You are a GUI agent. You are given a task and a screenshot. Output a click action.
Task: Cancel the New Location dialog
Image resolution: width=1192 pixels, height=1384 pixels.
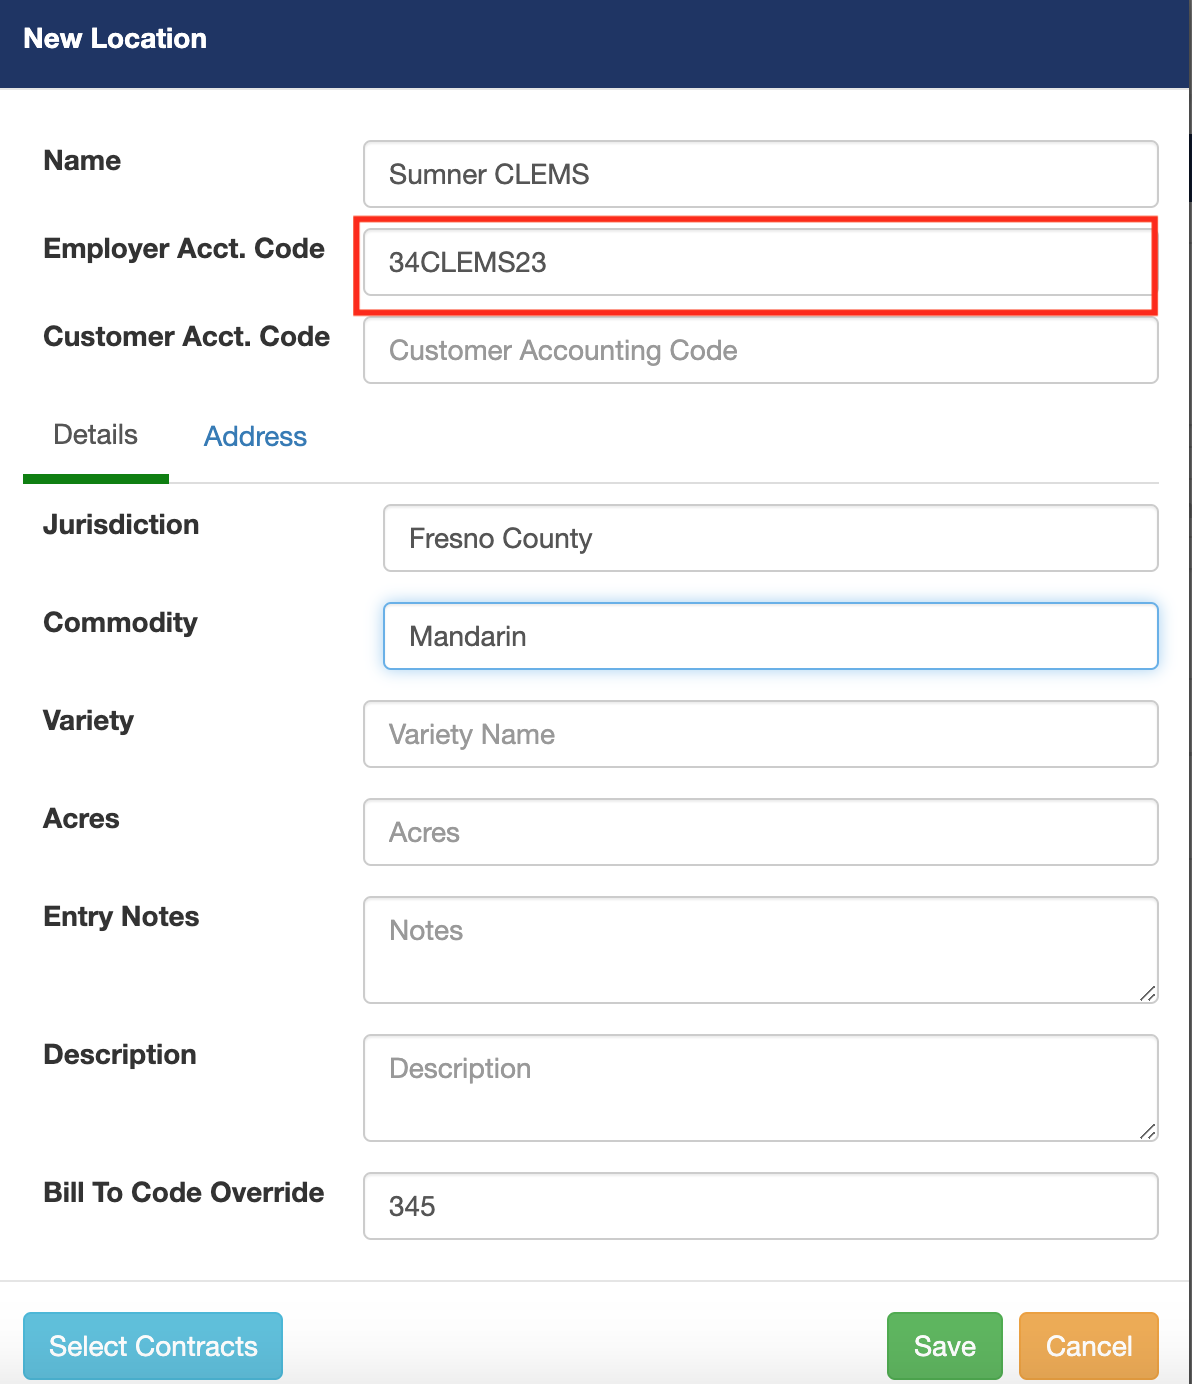click(x=1088, y=1346)
